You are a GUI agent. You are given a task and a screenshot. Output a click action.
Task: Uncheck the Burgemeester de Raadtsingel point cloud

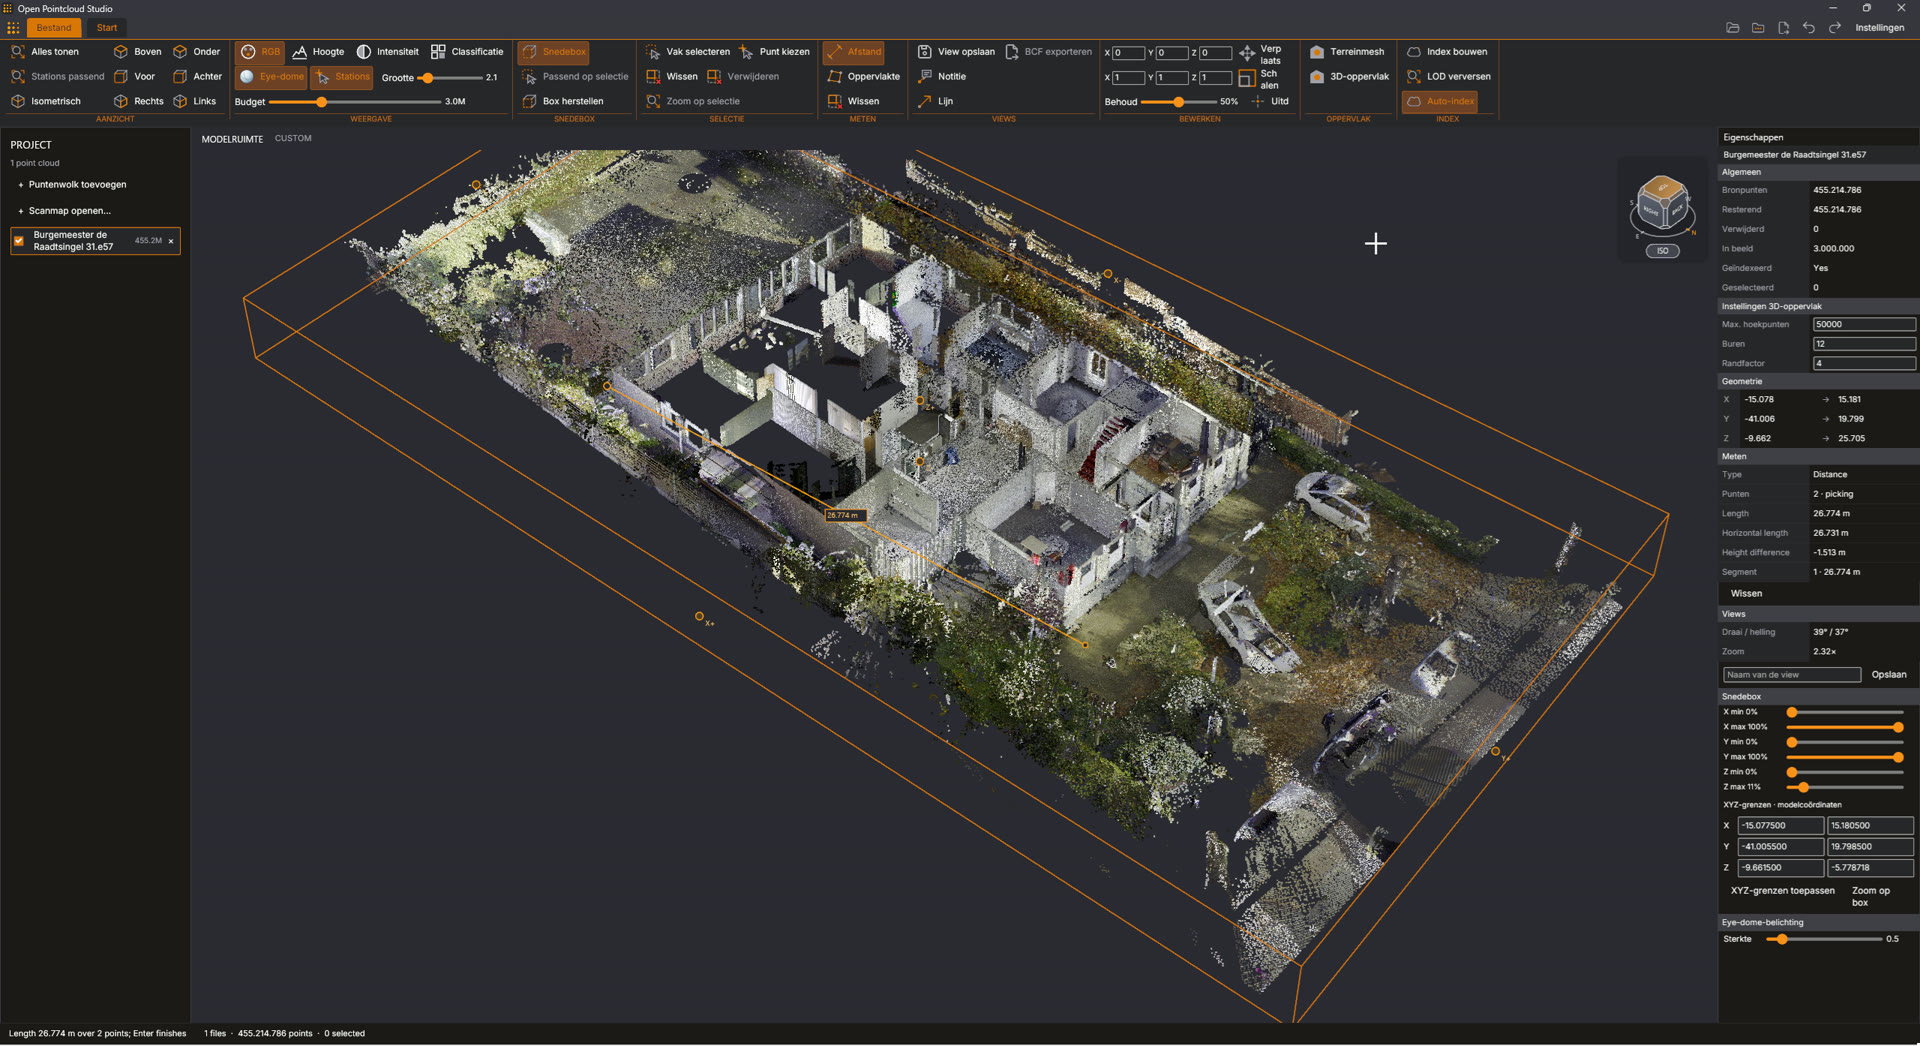pyautogui.click(x=19, y=241)
